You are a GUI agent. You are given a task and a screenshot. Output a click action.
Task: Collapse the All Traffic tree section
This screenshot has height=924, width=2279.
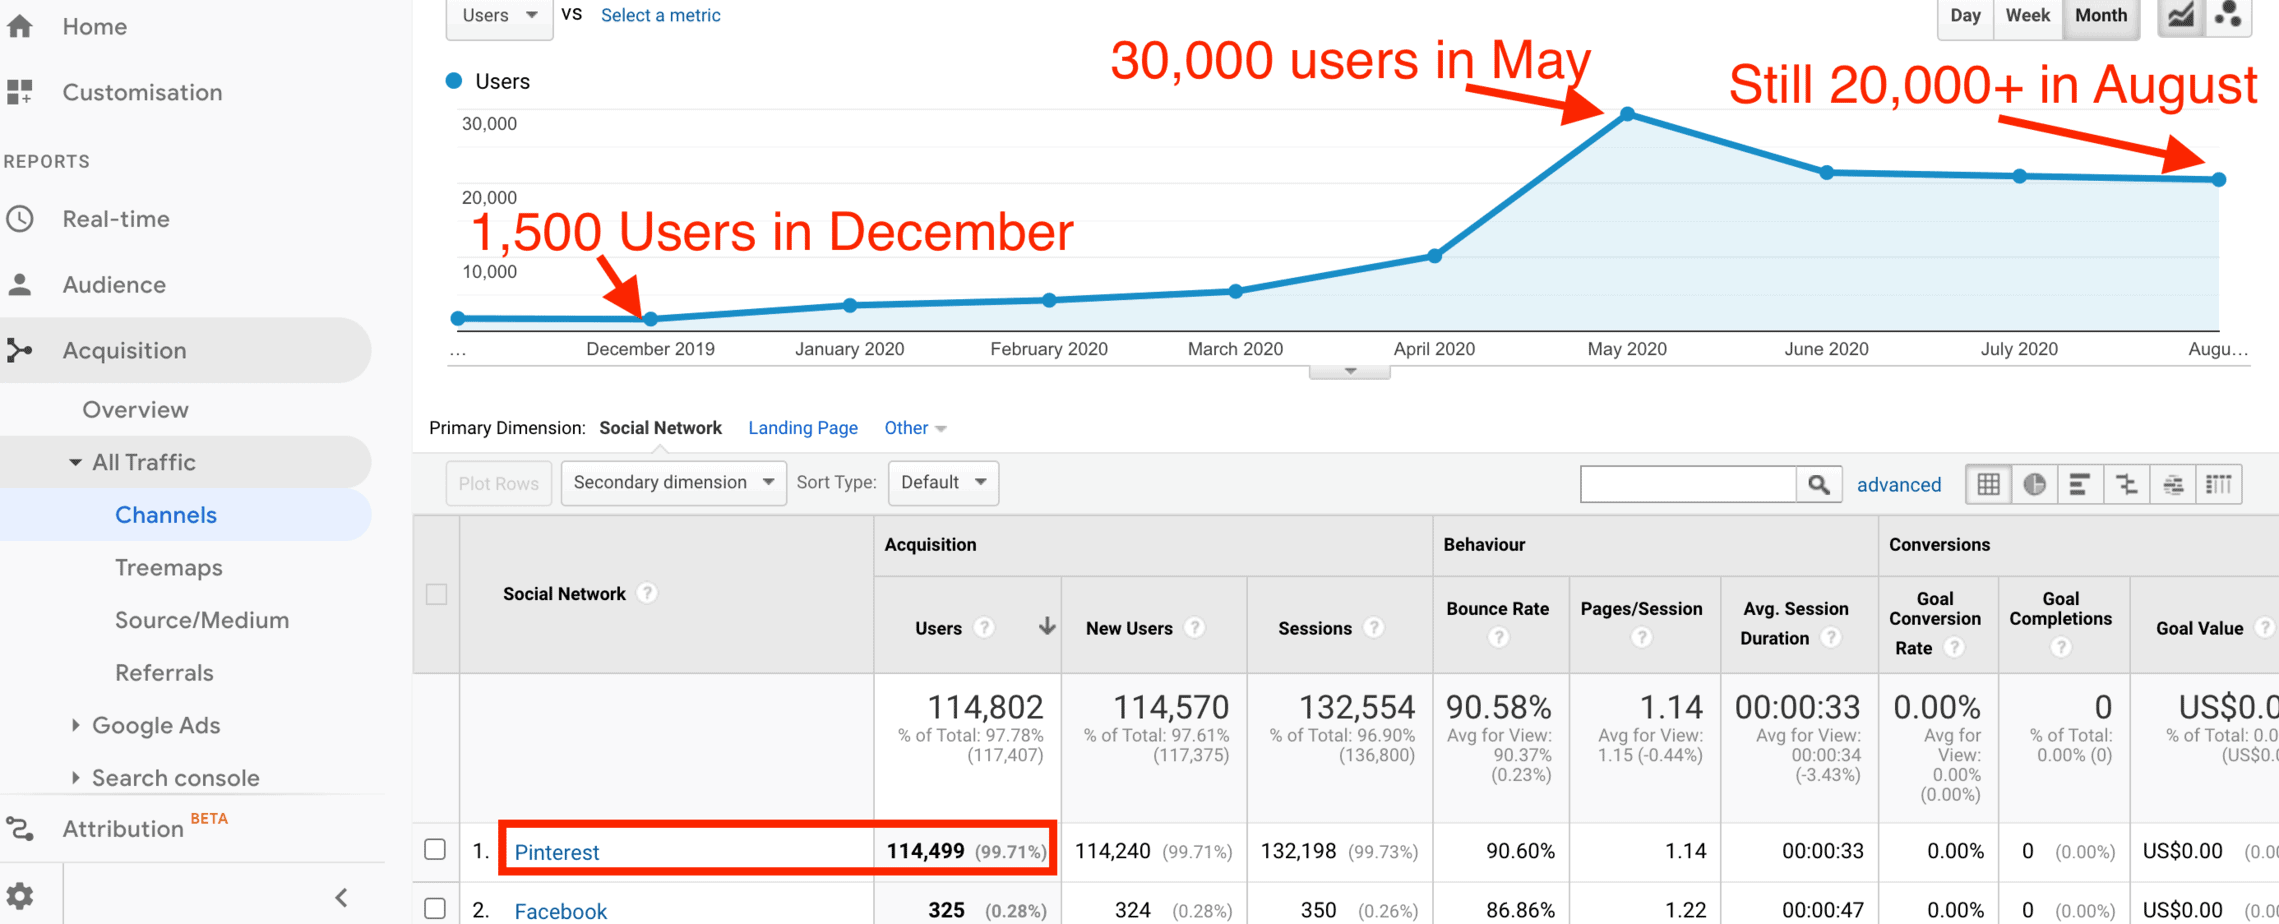tap(75, 462)
